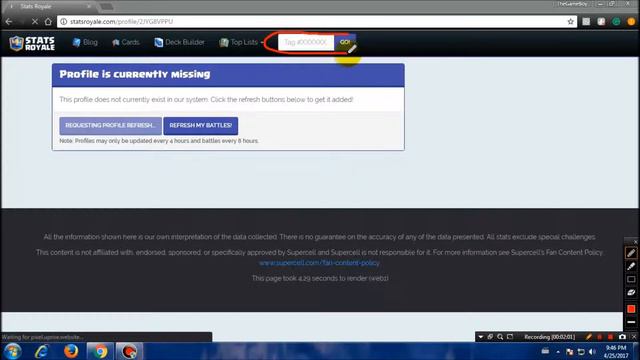640x360 pixels.
Task: Click the 'This profile does not currently exist' message
Action: click(x=206, y=100)
